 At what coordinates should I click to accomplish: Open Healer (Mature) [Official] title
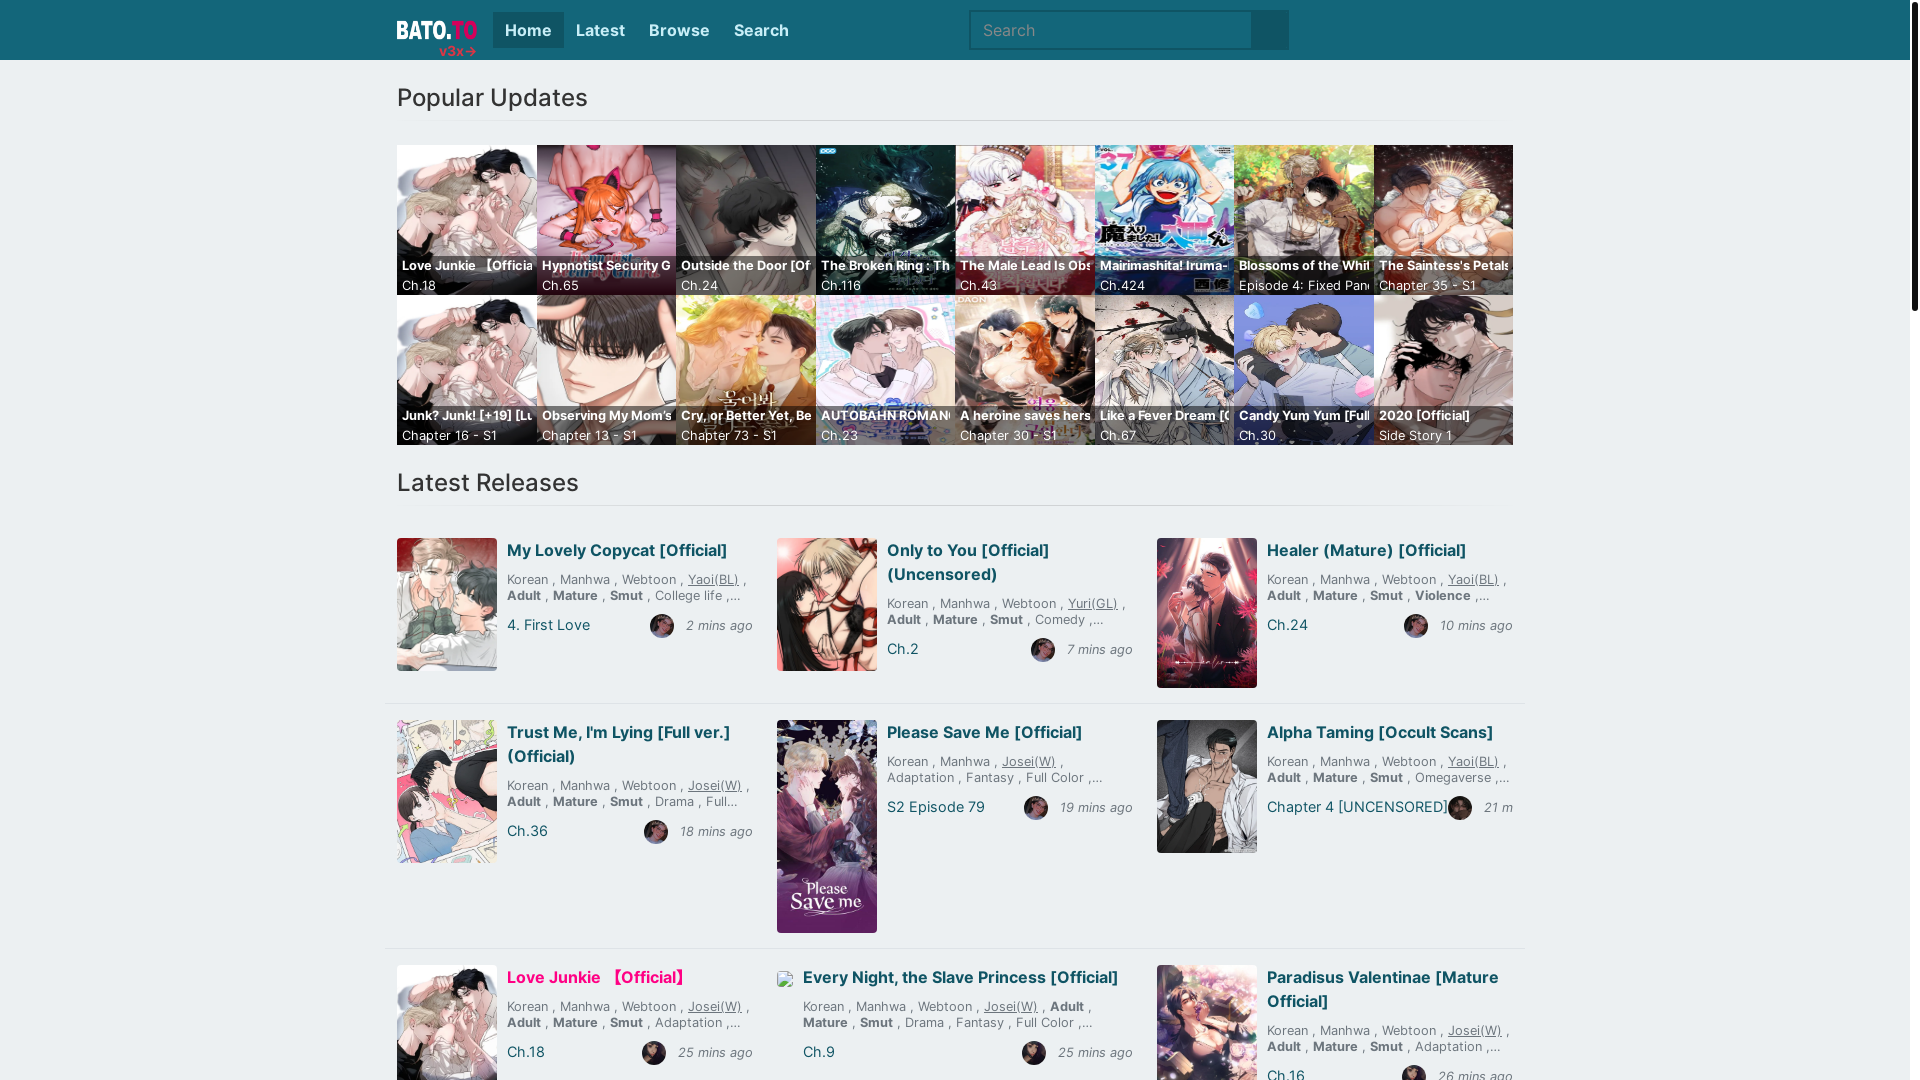point(1366,550)
